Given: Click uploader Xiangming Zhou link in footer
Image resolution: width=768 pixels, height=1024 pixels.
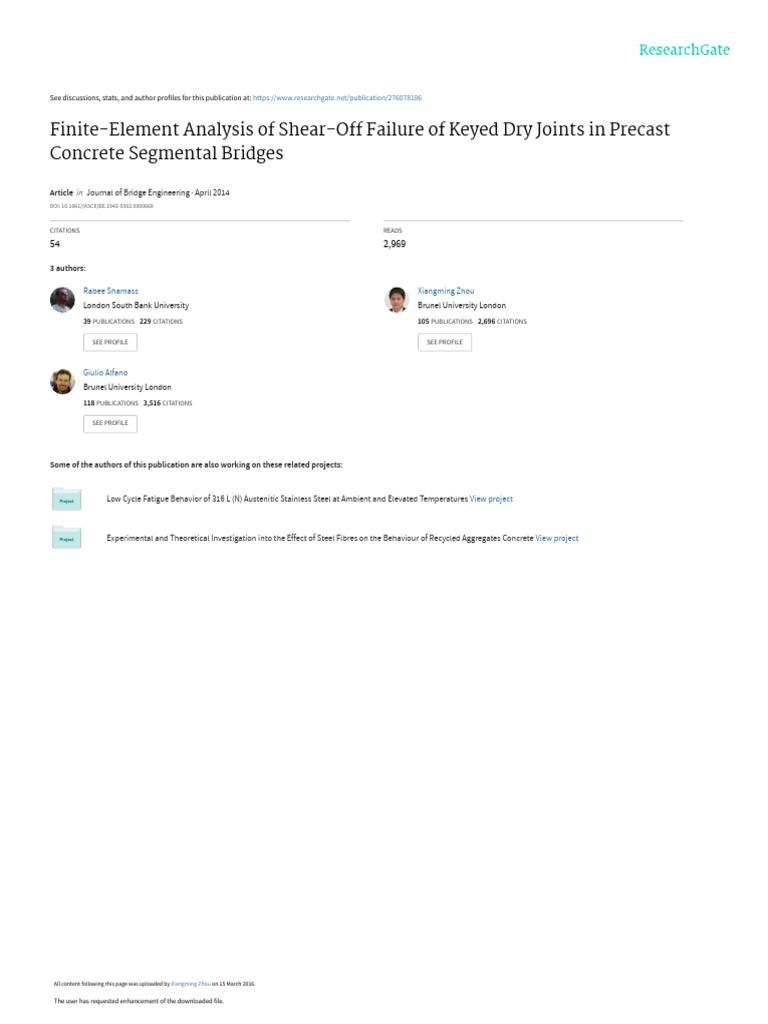Looking at the screenshot, I should point(191,984).
